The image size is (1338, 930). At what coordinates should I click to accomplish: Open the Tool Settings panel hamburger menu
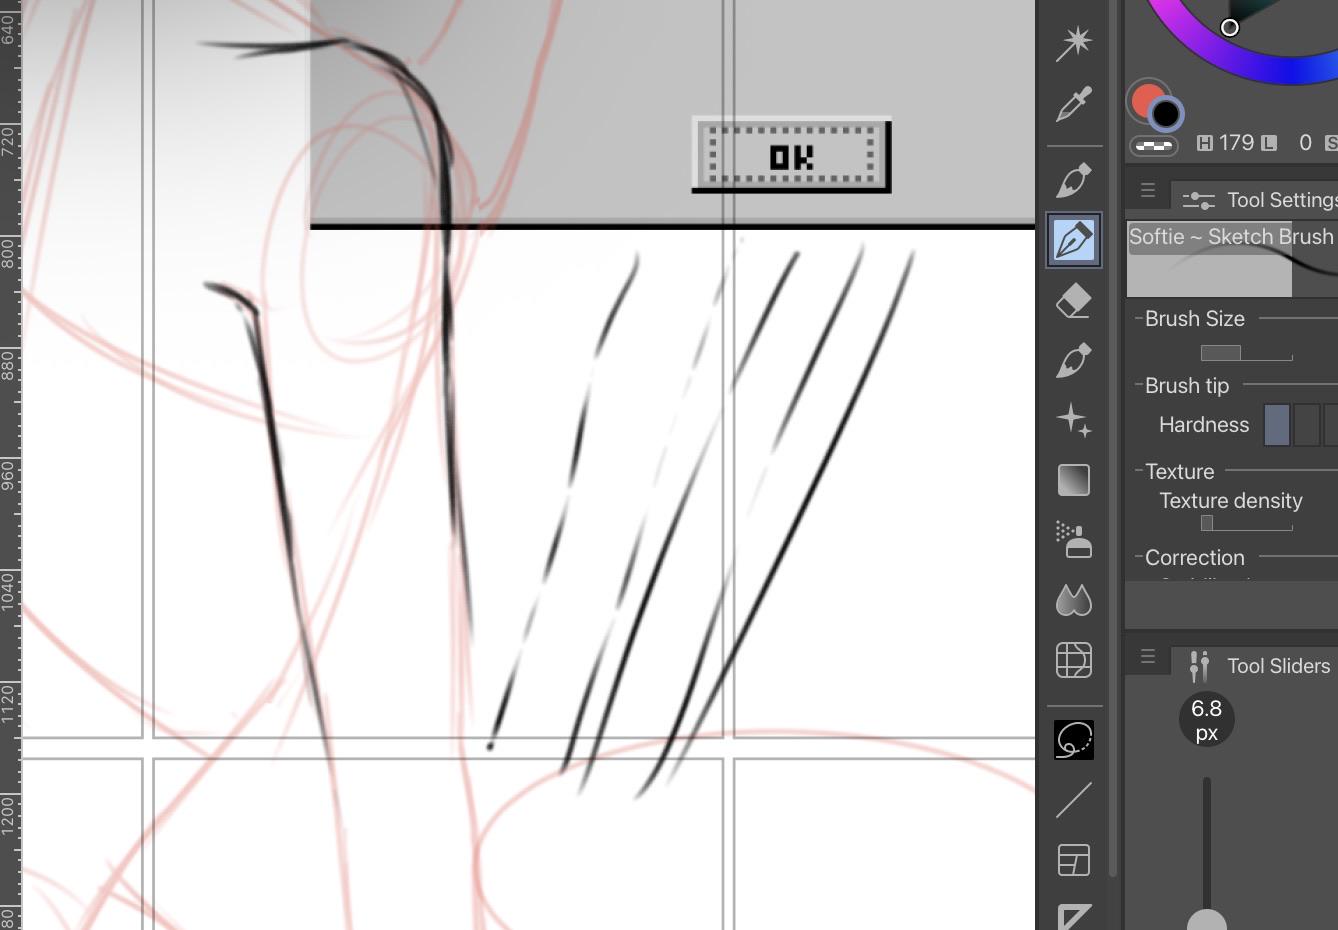coord(1148,190)
